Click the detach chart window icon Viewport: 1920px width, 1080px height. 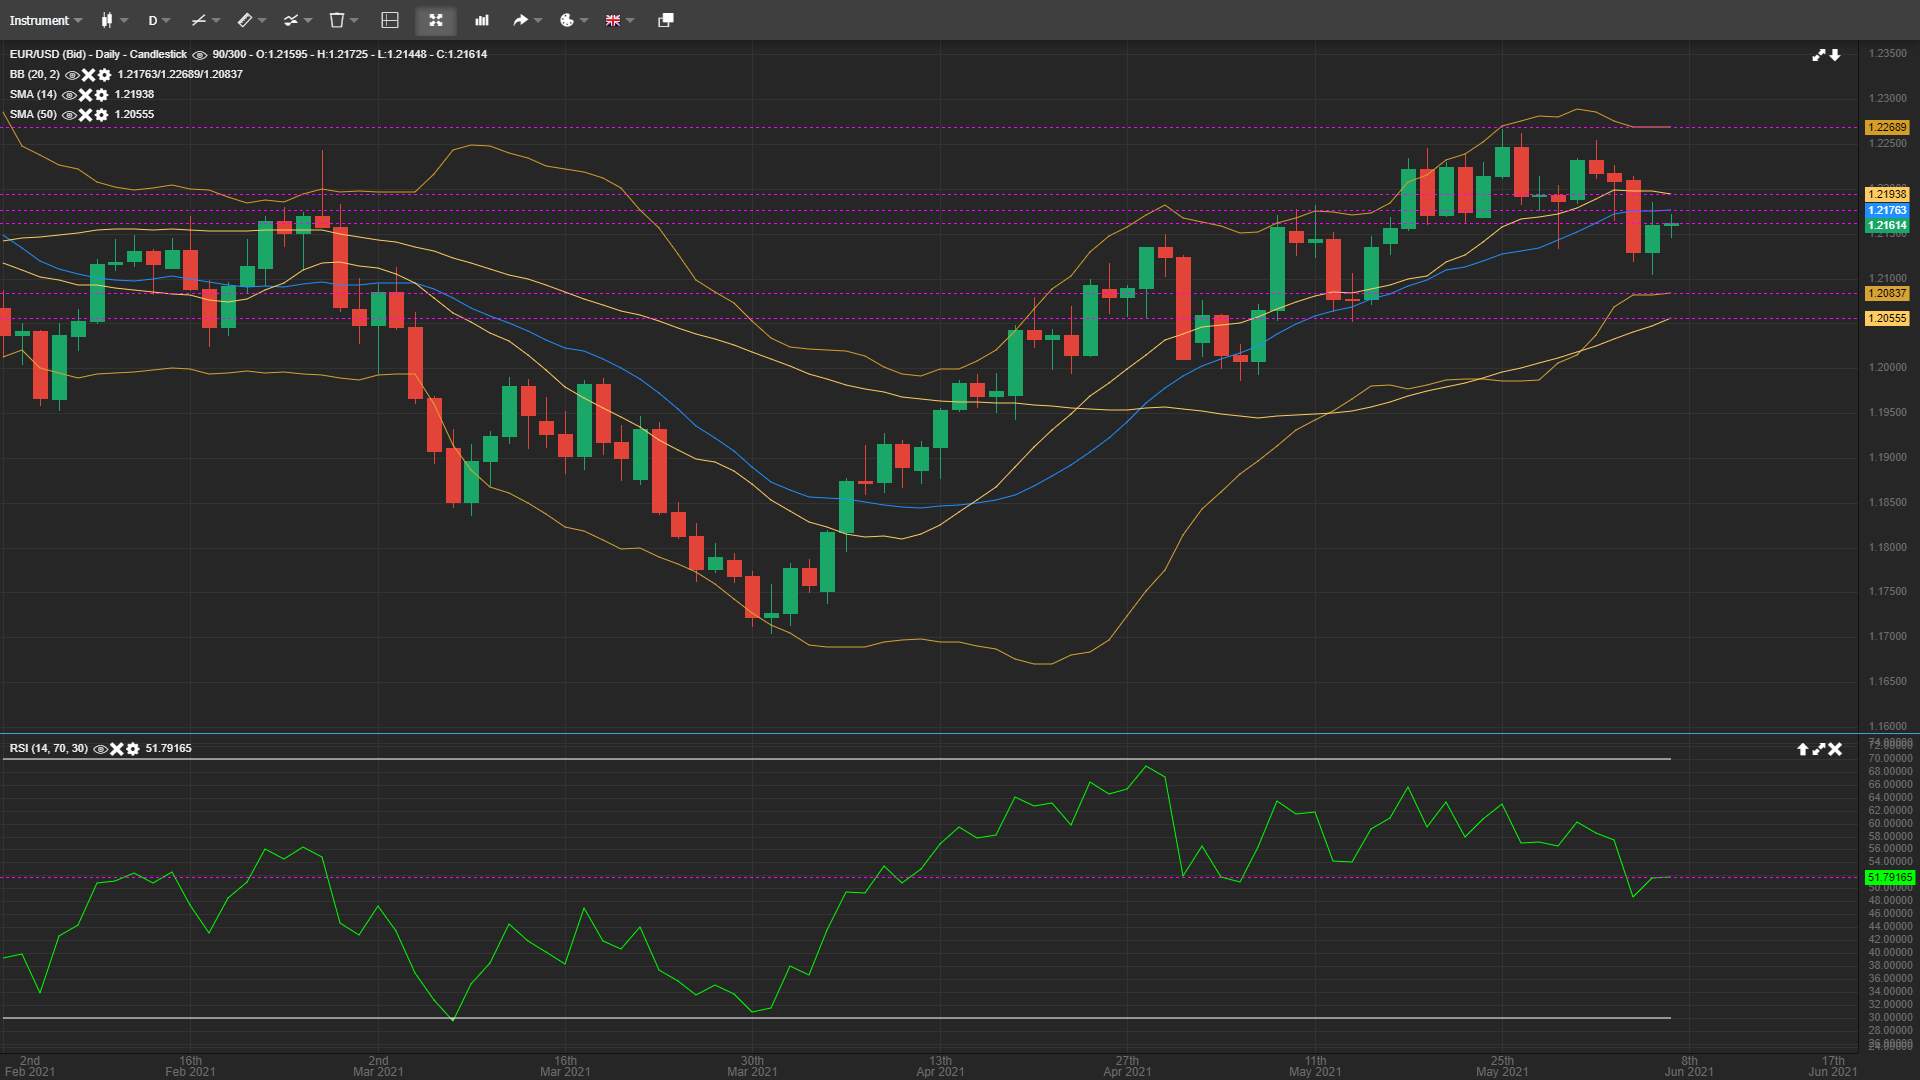point(665,20)
